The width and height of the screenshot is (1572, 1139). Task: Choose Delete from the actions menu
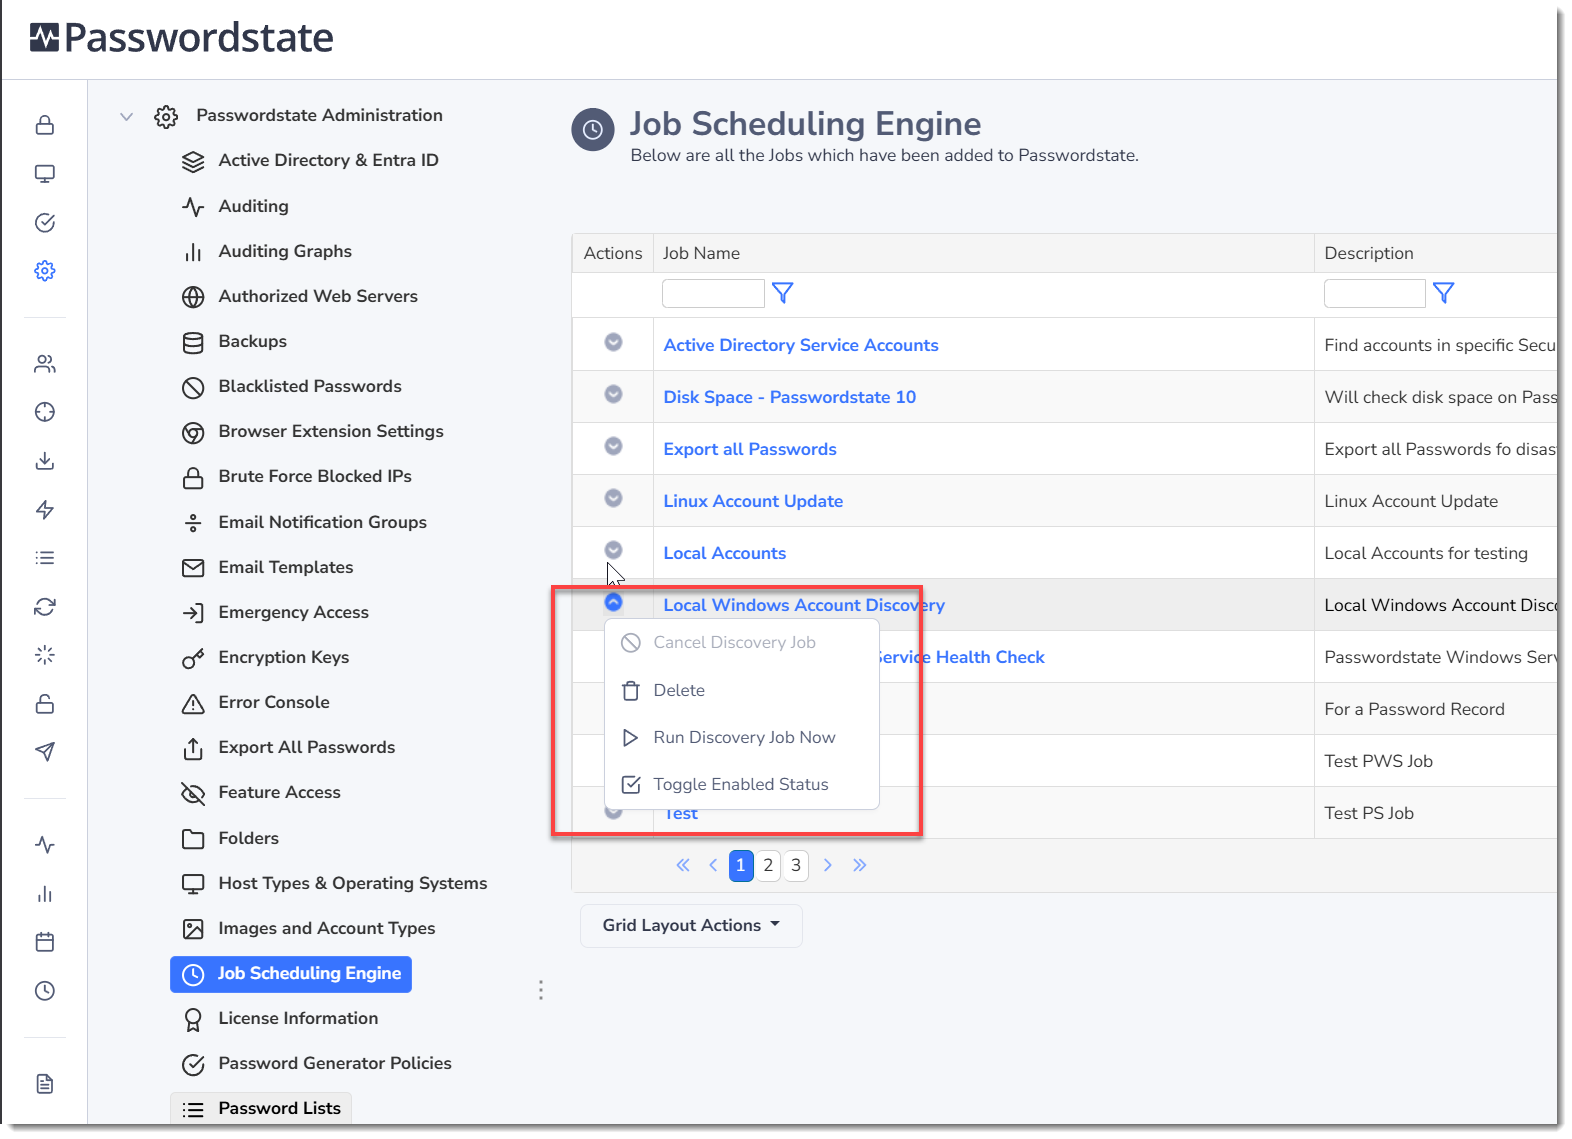[x=742, y=691]
